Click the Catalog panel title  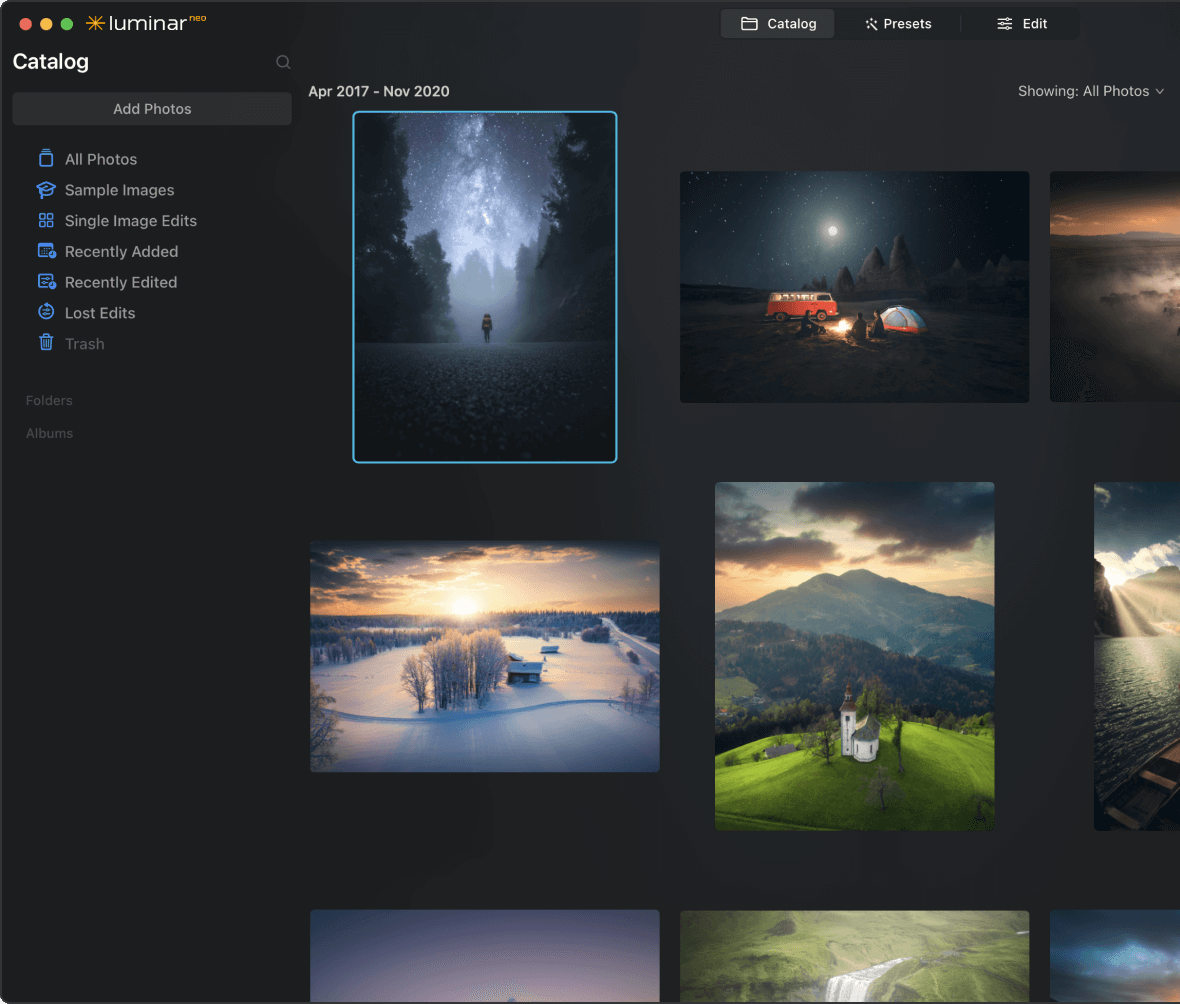[x=50, y=62]
